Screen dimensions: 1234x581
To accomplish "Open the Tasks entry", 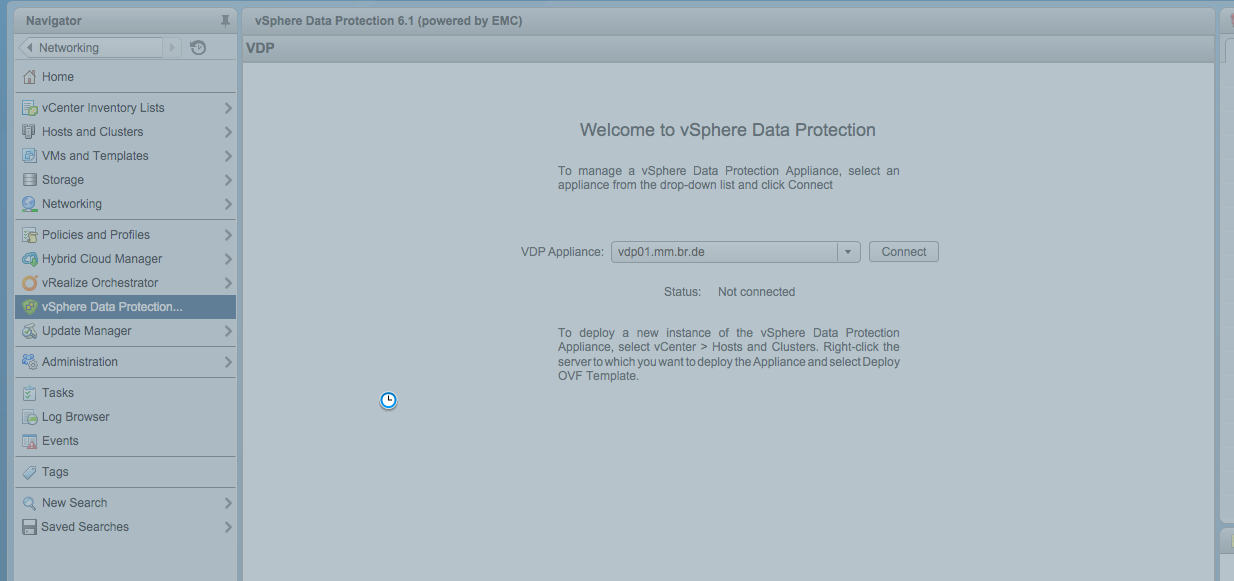I will tap(126, 393).
